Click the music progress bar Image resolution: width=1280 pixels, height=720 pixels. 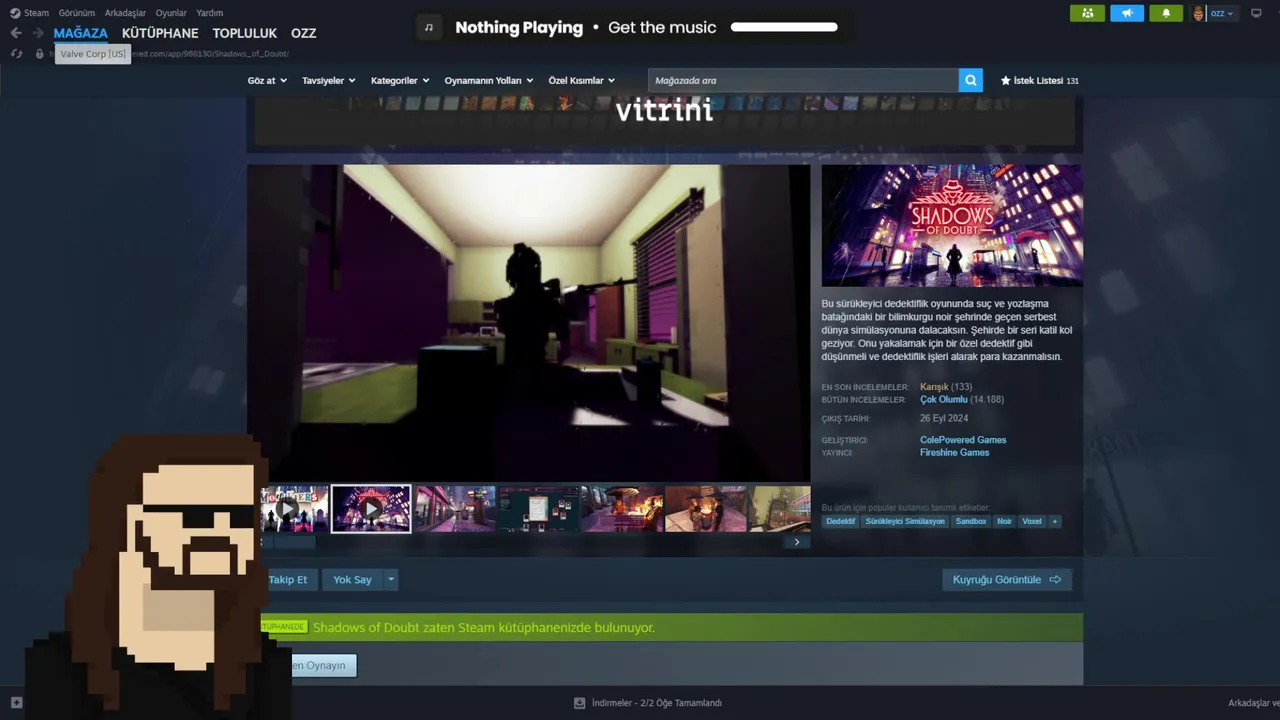click(x=784, y=27)
